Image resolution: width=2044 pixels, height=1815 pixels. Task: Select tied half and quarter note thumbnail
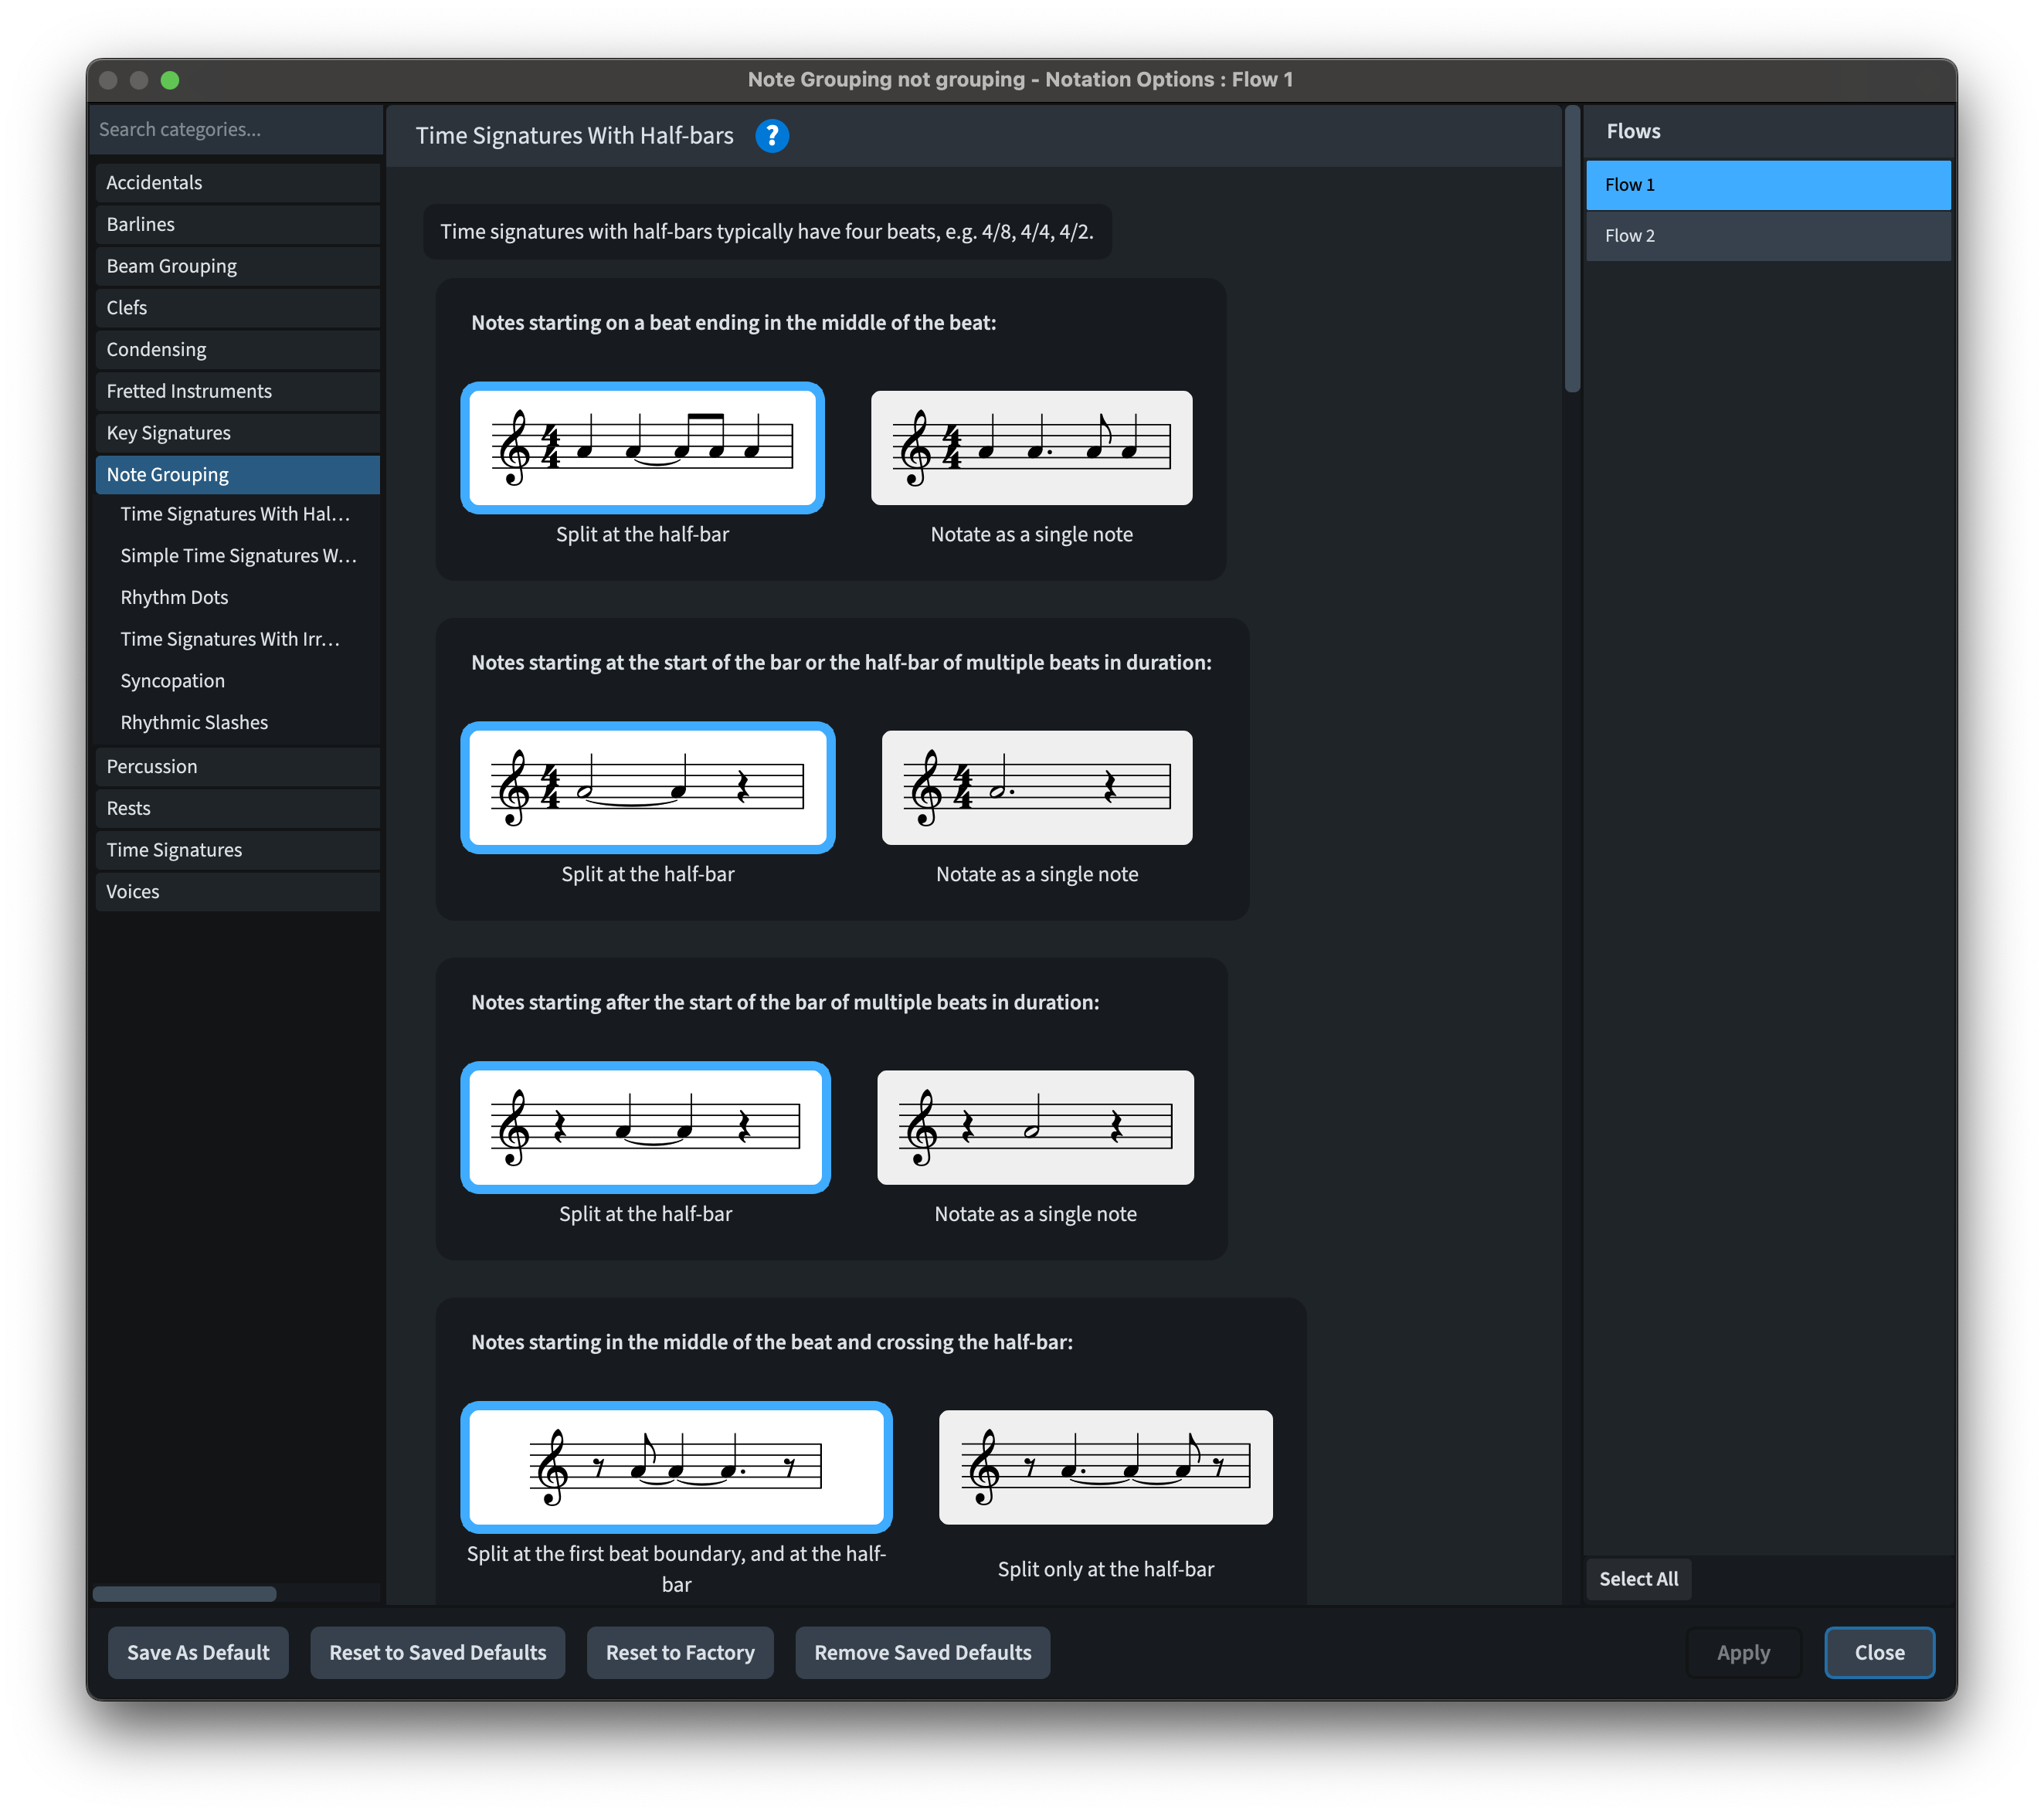647,788
